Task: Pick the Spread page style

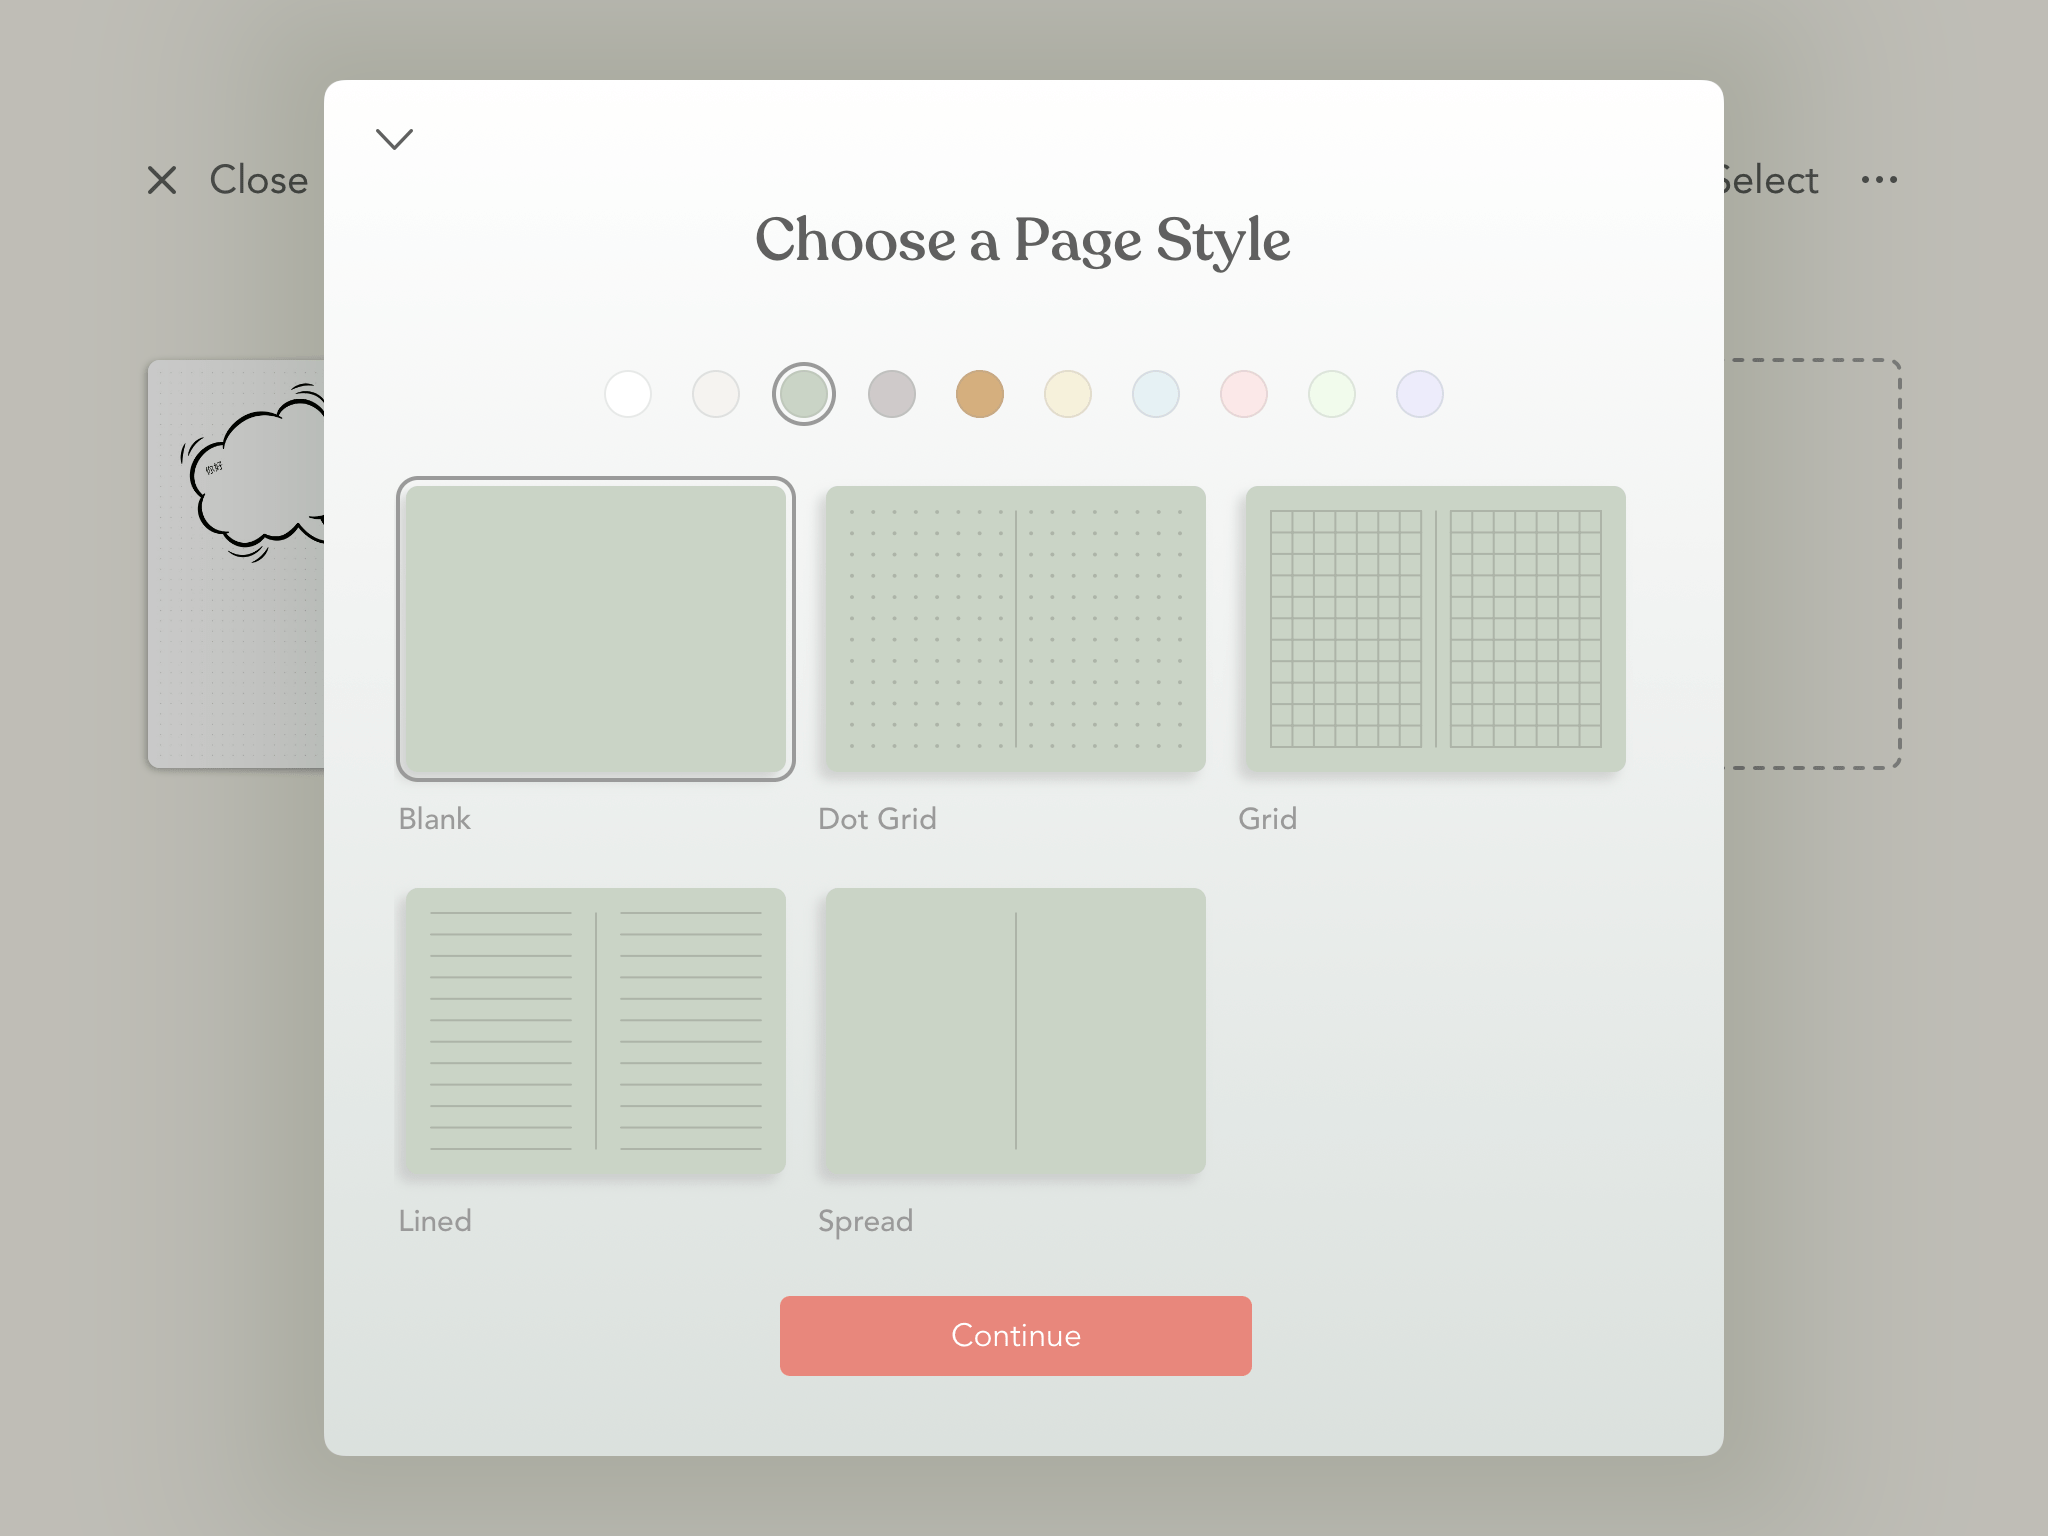Action: [x=1016, y=1031]
